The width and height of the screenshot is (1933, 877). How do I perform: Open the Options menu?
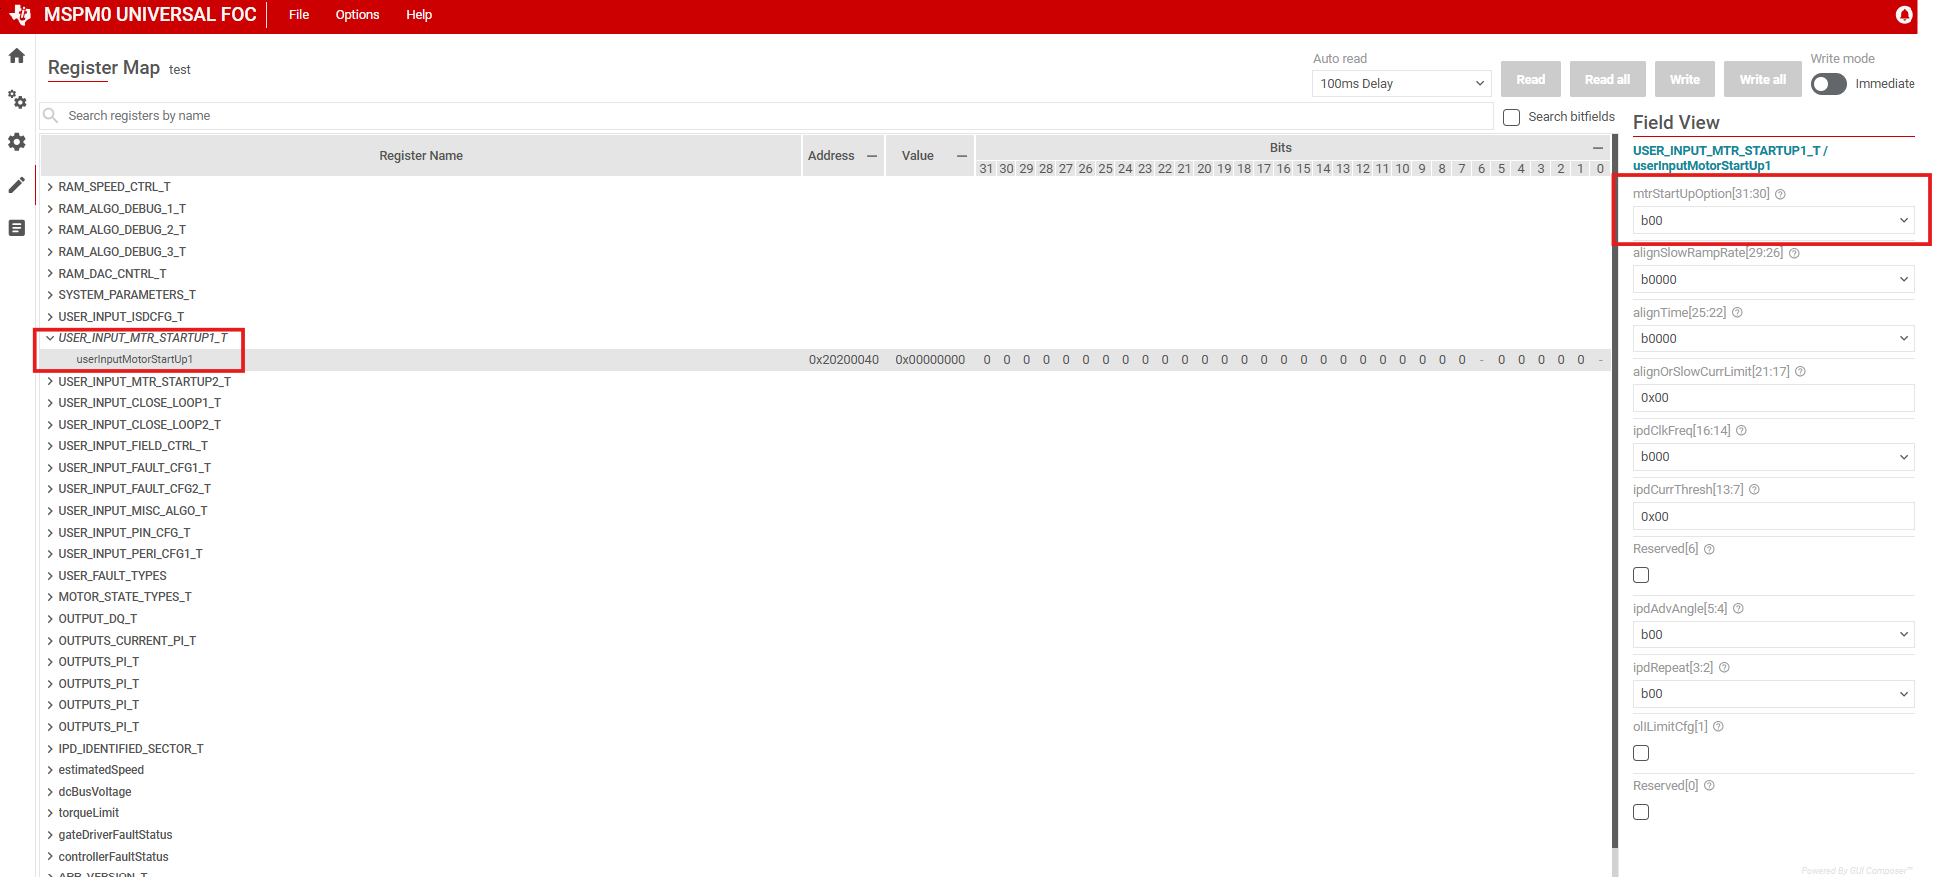pyautogui.click(x=357, y=15)
